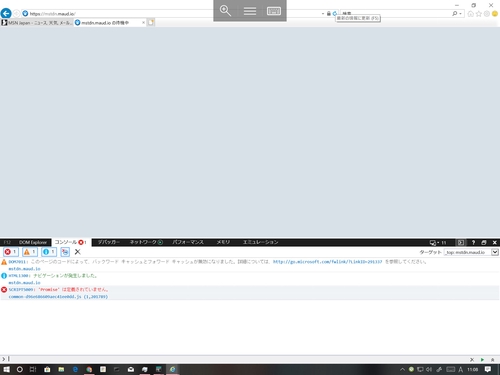Focus the browser search box

(x=395, y=14)
